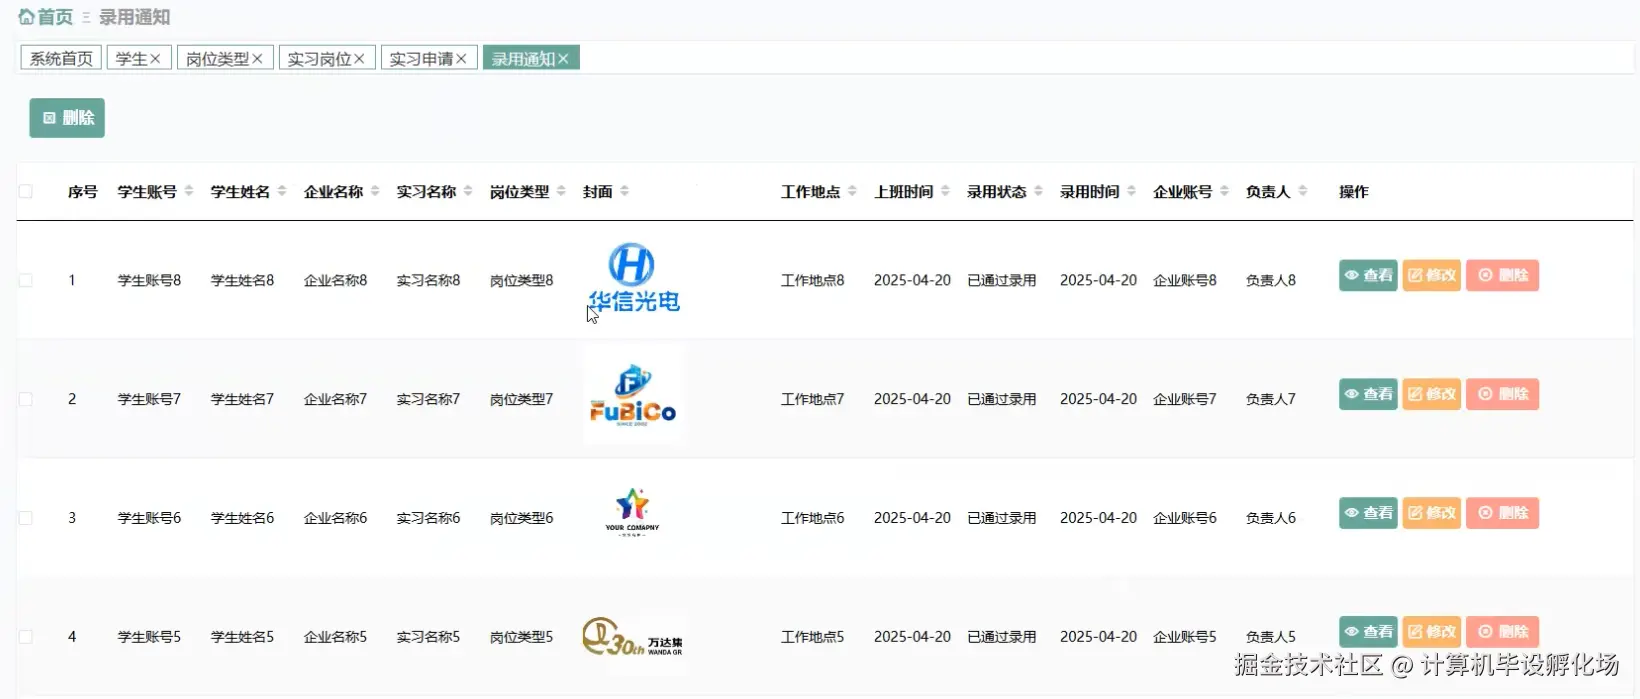
Task: View record for 学生账号5
Action: [1368, 631]
